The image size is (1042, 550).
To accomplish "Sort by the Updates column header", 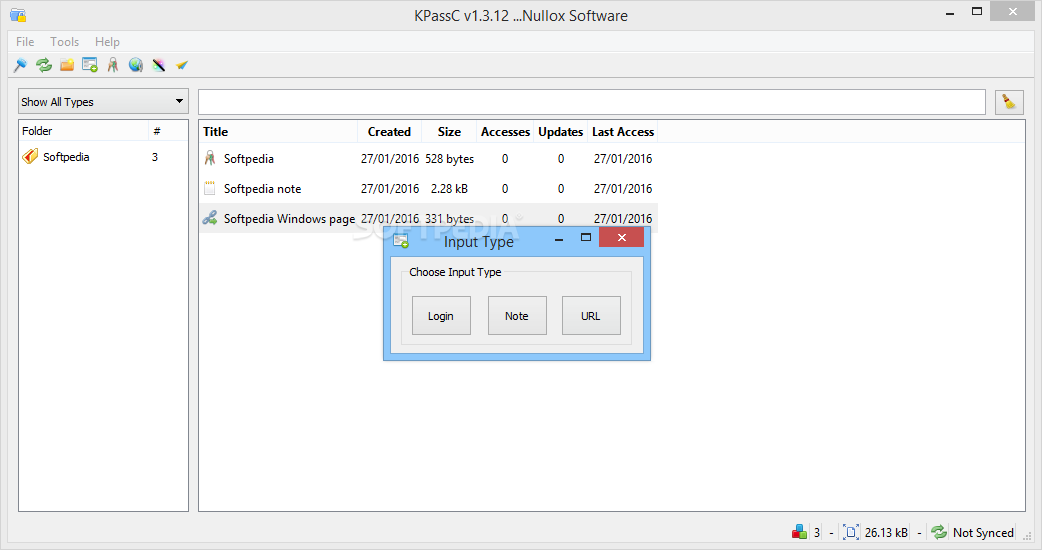I will pyautogui.click(x=561, y=132).
